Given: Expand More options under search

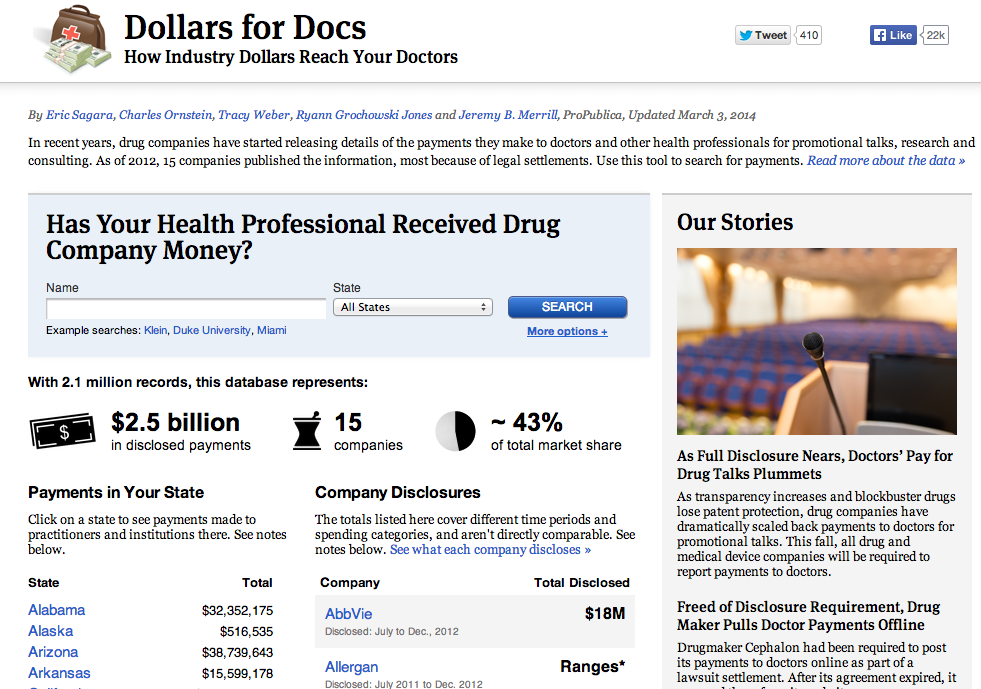Looking at the screenshot, I should [x=567, y=331].
